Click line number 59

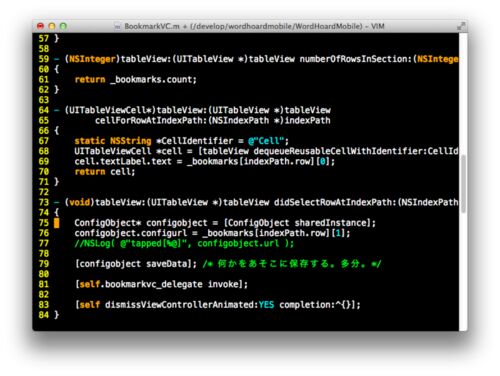pos(44,59)
